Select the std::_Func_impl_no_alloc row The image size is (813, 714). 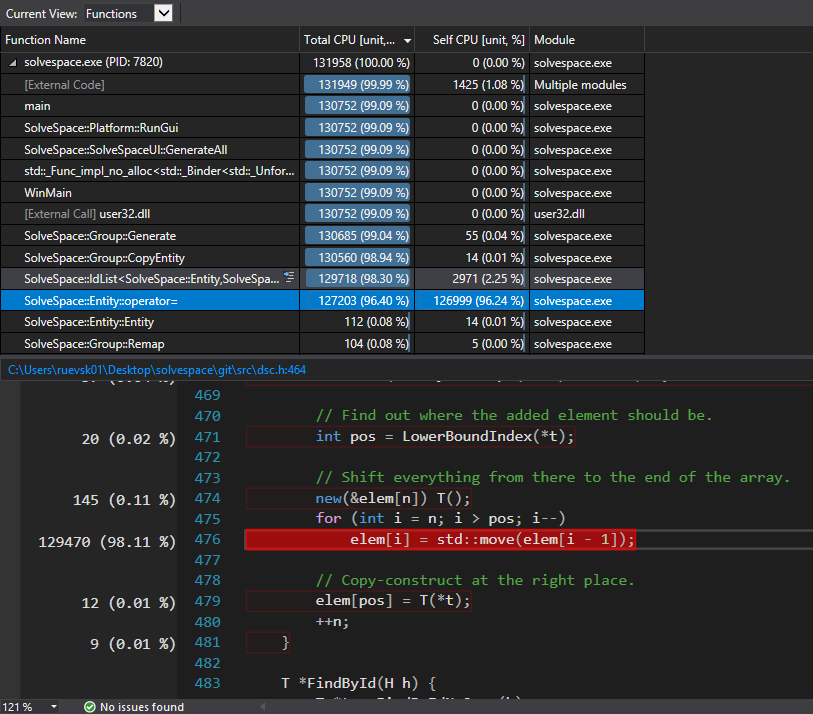323,171
